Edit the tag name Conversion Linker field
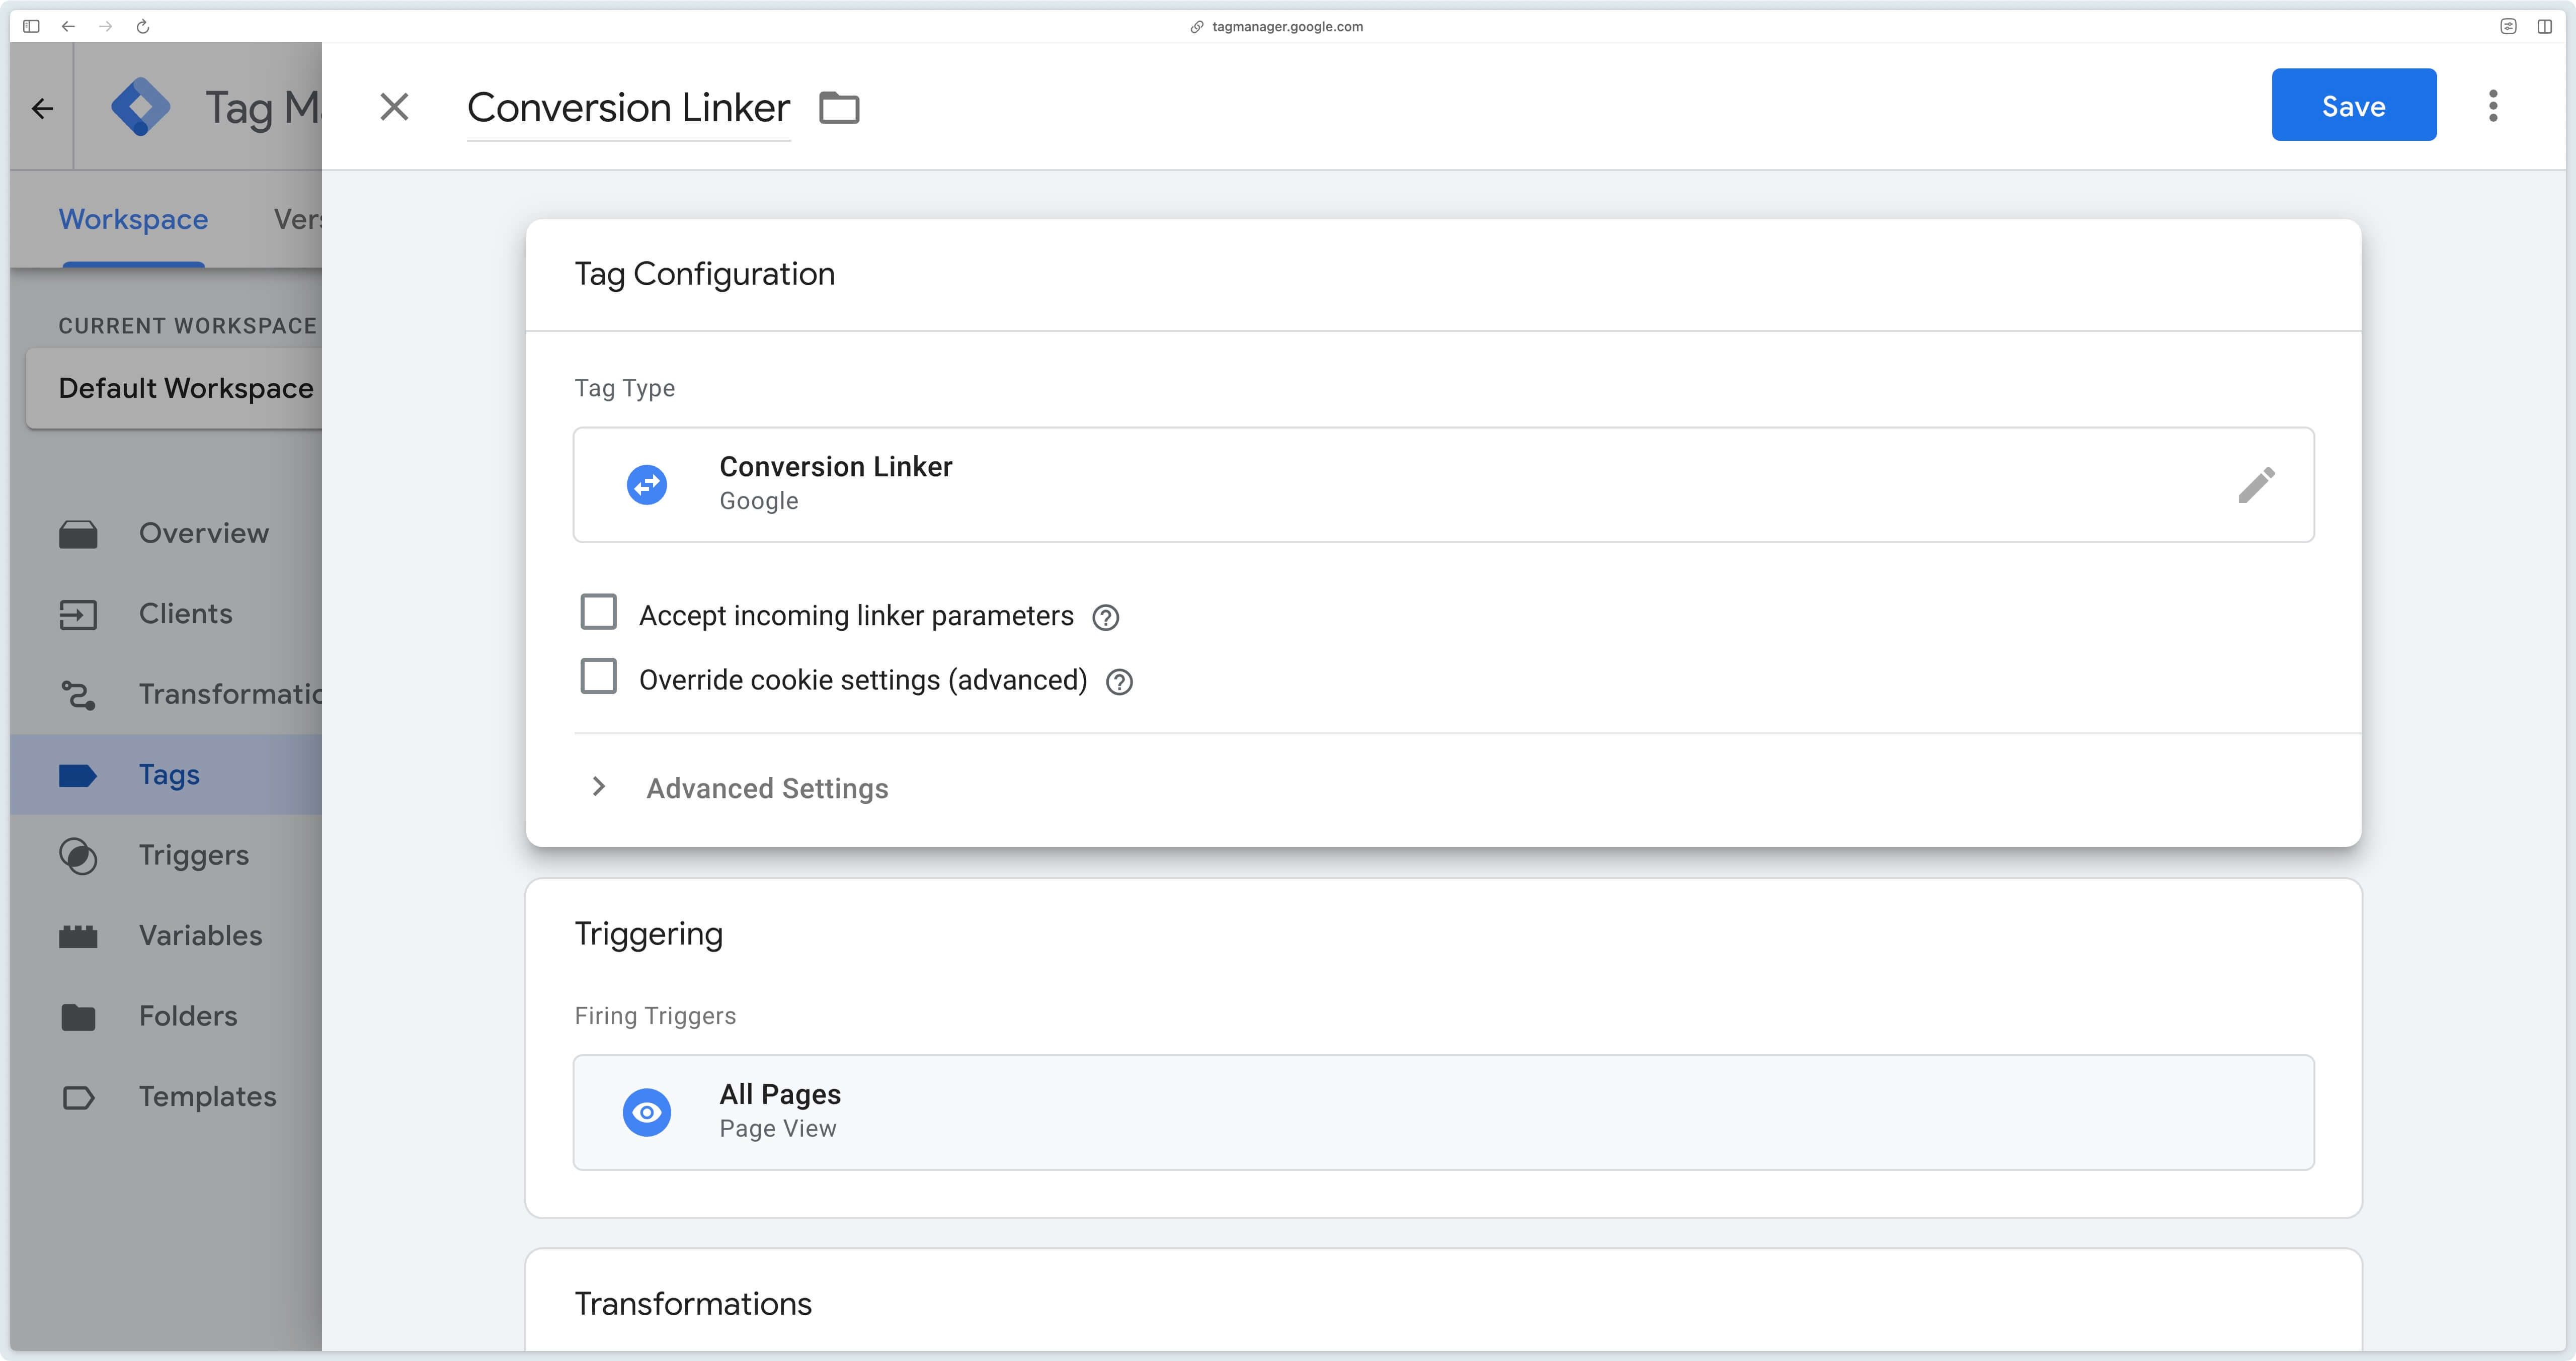The width and height of the screenshot is (2576, 1361). [x=628, y=108]
